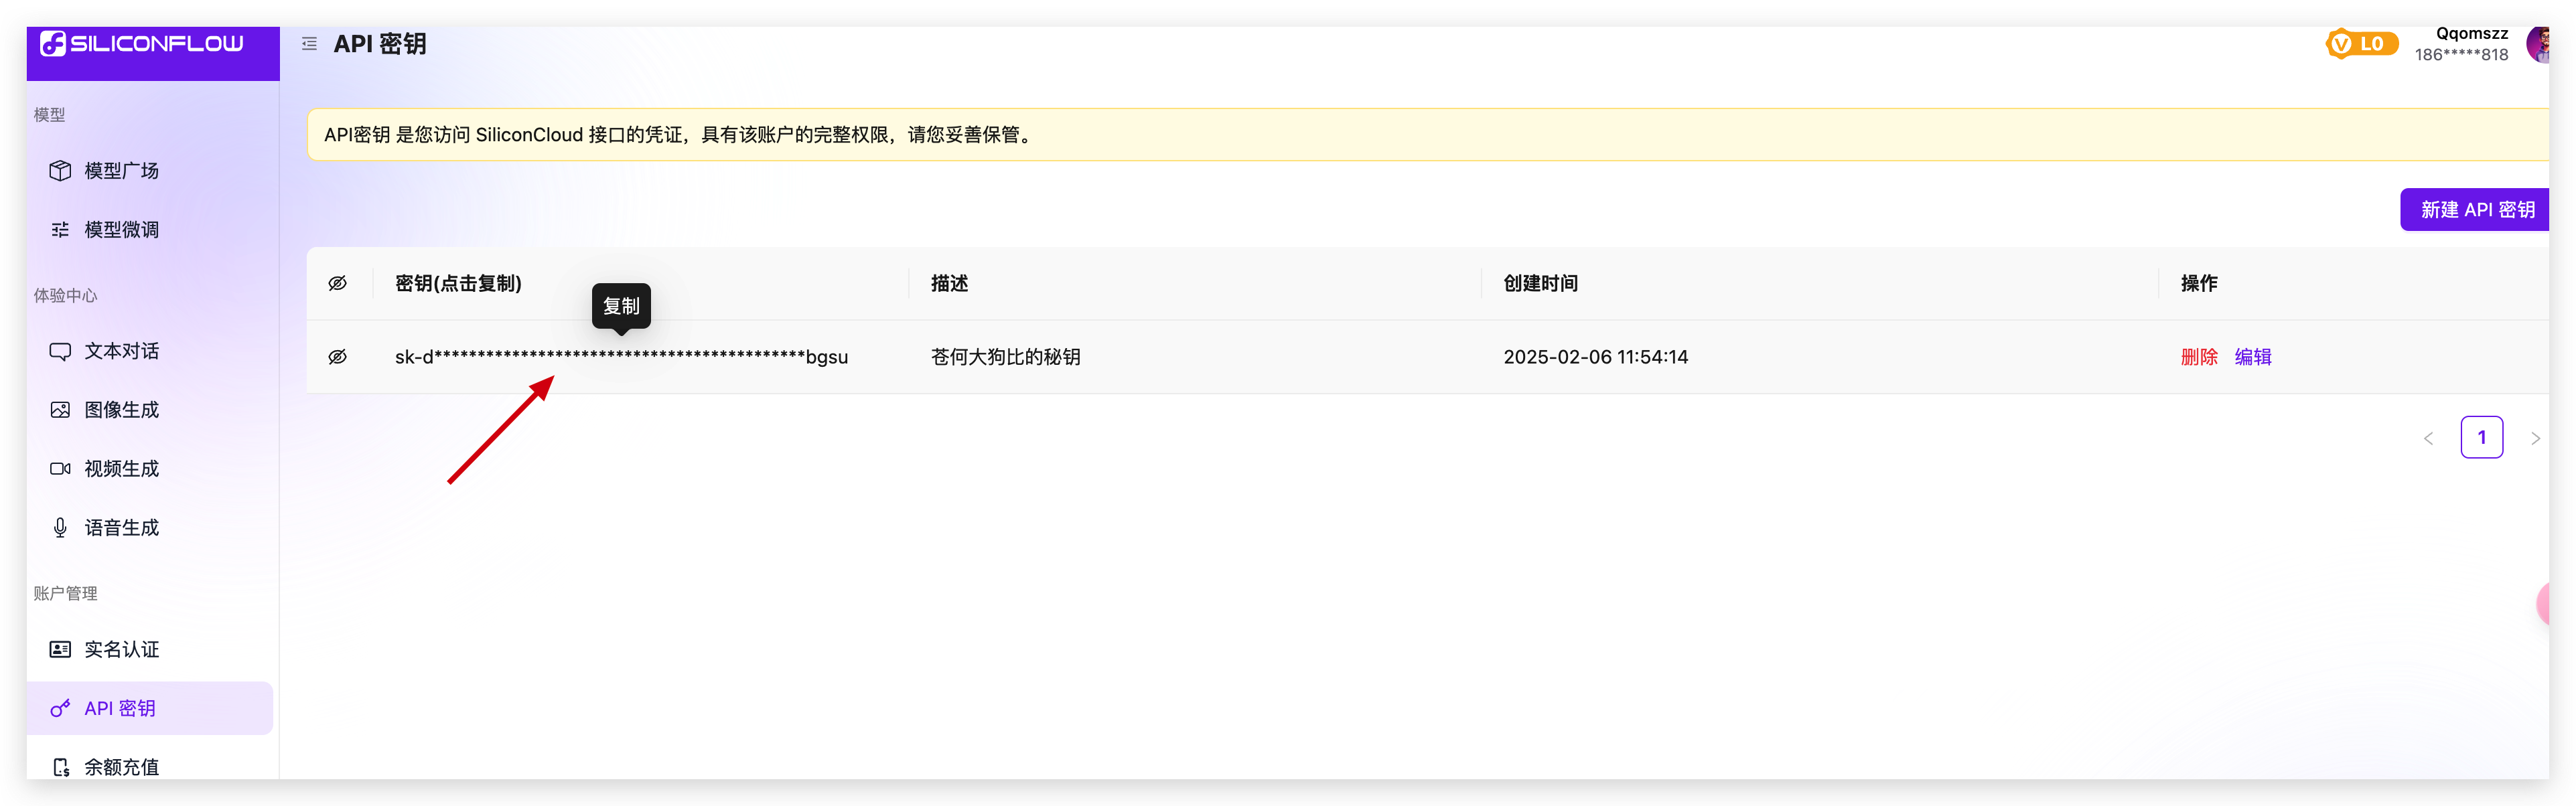Open 文本对话 chat icon
This screenshot has height=806, width=2576.
(x=60, y=351)
